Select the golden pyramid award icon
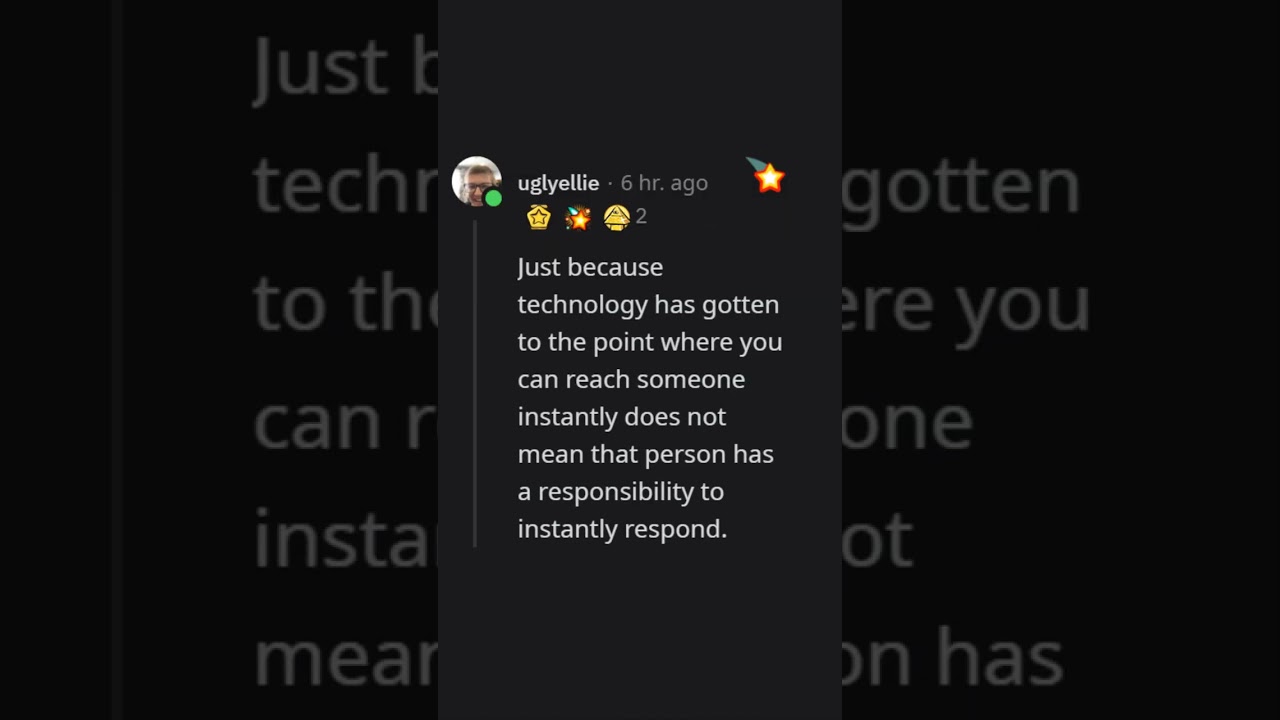 pyautogui.click(x=616, y=217)
